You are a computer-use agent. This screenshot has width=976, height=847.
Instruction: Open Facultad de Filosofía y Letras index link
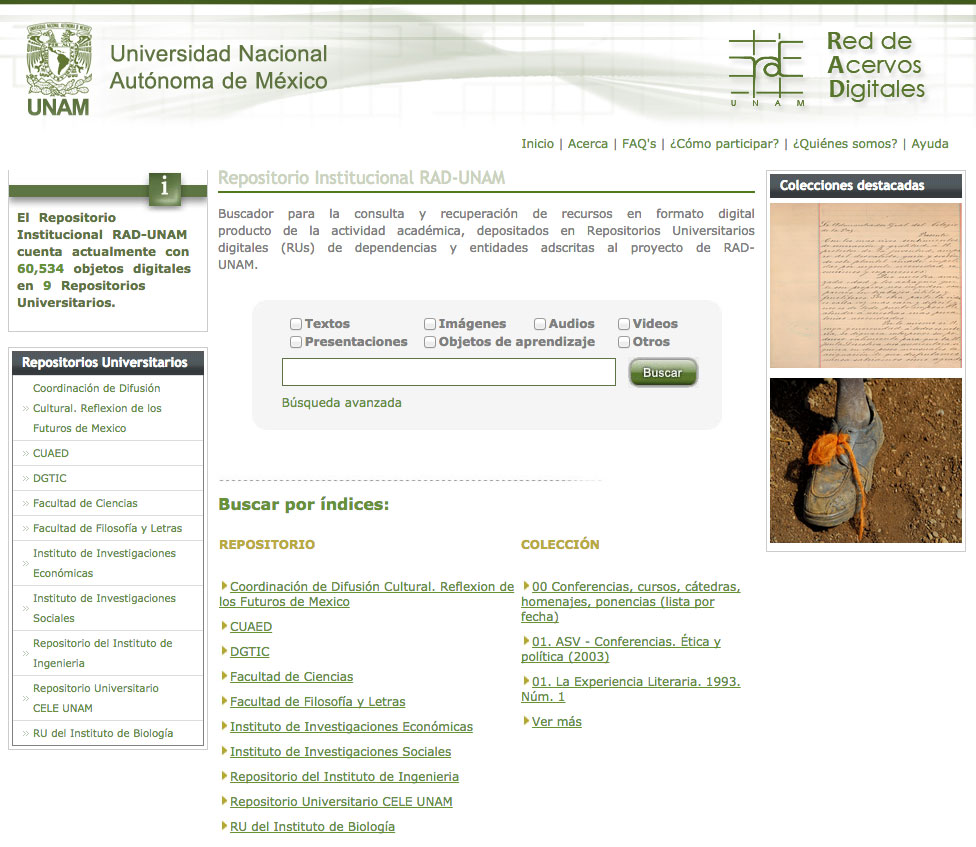tap(317, 701)
